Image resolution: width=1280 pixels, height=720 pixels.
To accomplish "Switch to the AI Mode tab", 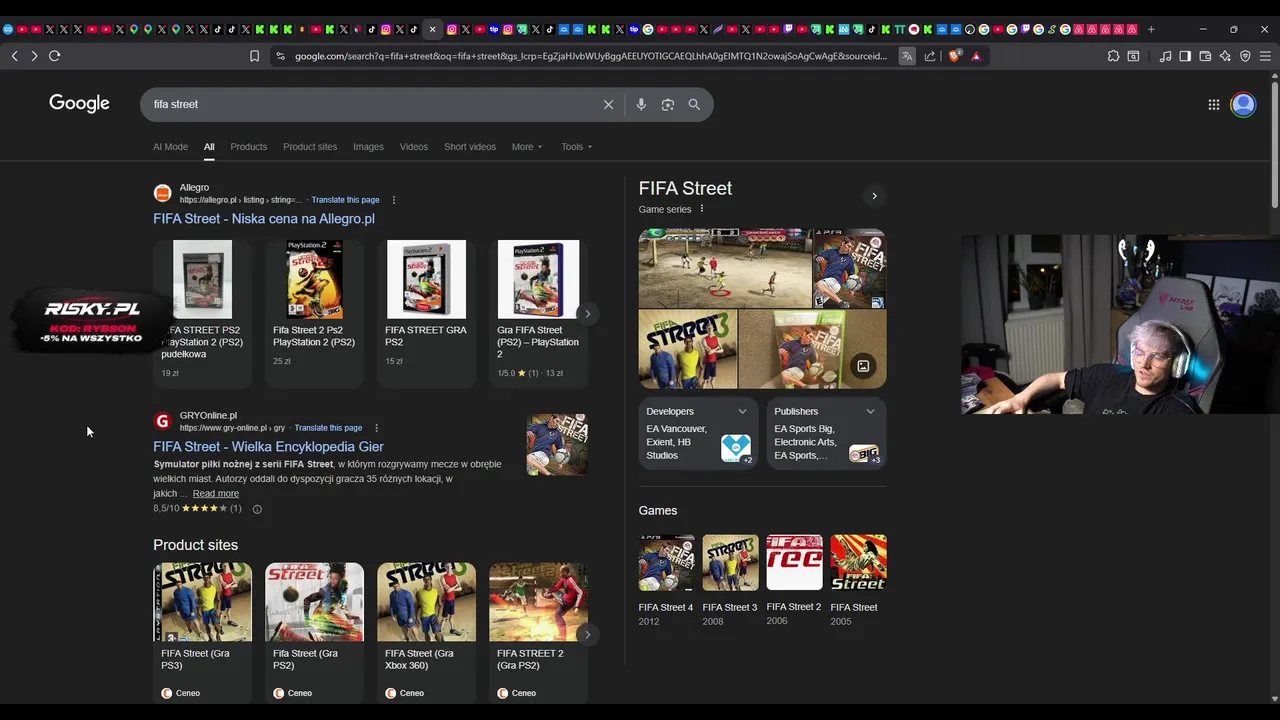I will pyautogui.click(x=170, y=147).
